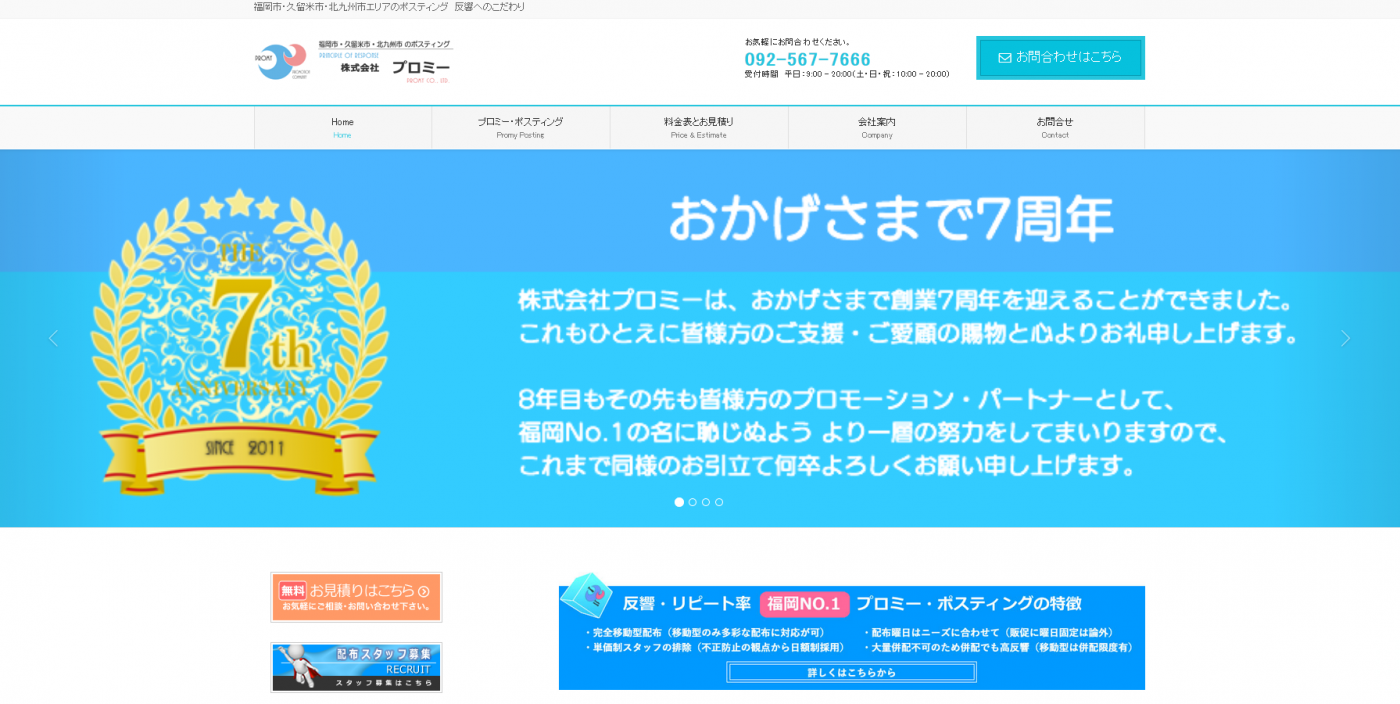Select the second carousel indicator dot
Screen dimensions: 1400x704
tap(692, 502)
